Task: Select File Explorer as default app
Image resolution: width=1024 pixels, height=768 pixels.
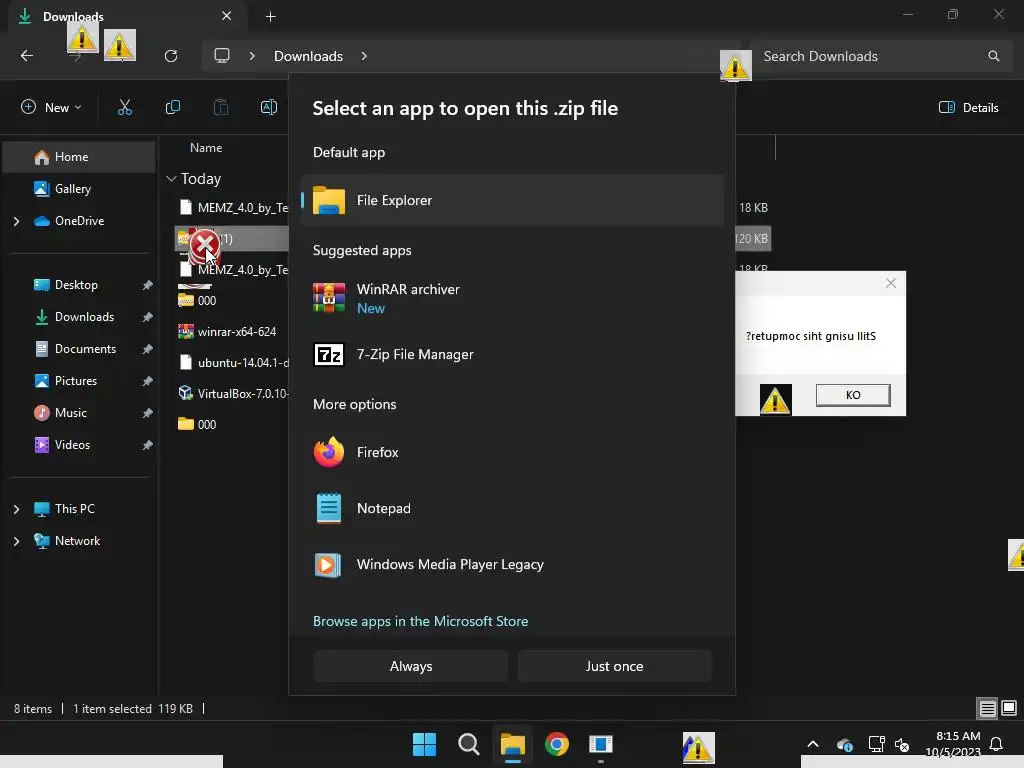Action: pyautogui.click(x=513, y=200)
